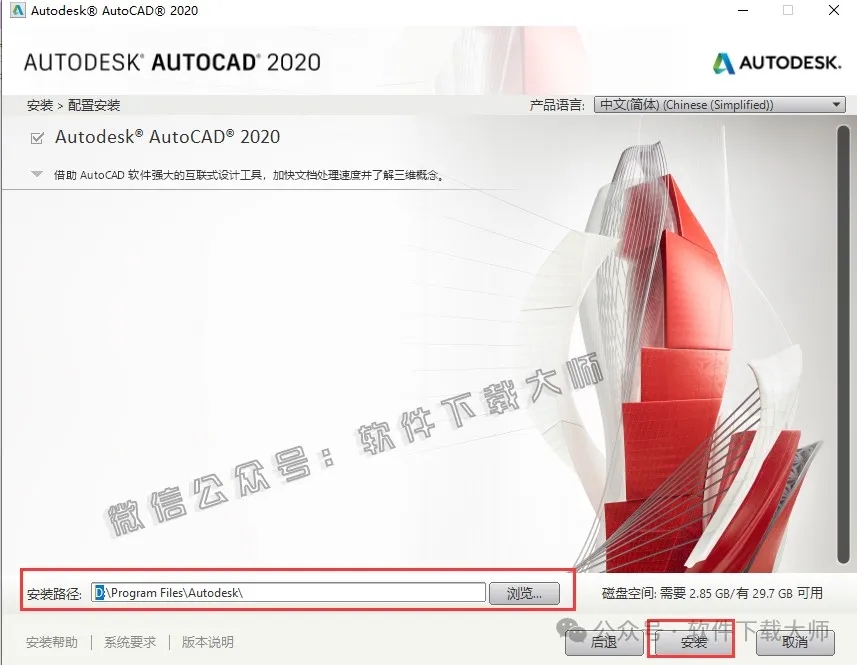Open the 安装帮助 help link
The image size is (857, 665).
pyautogui.click(x=51, y=643)
